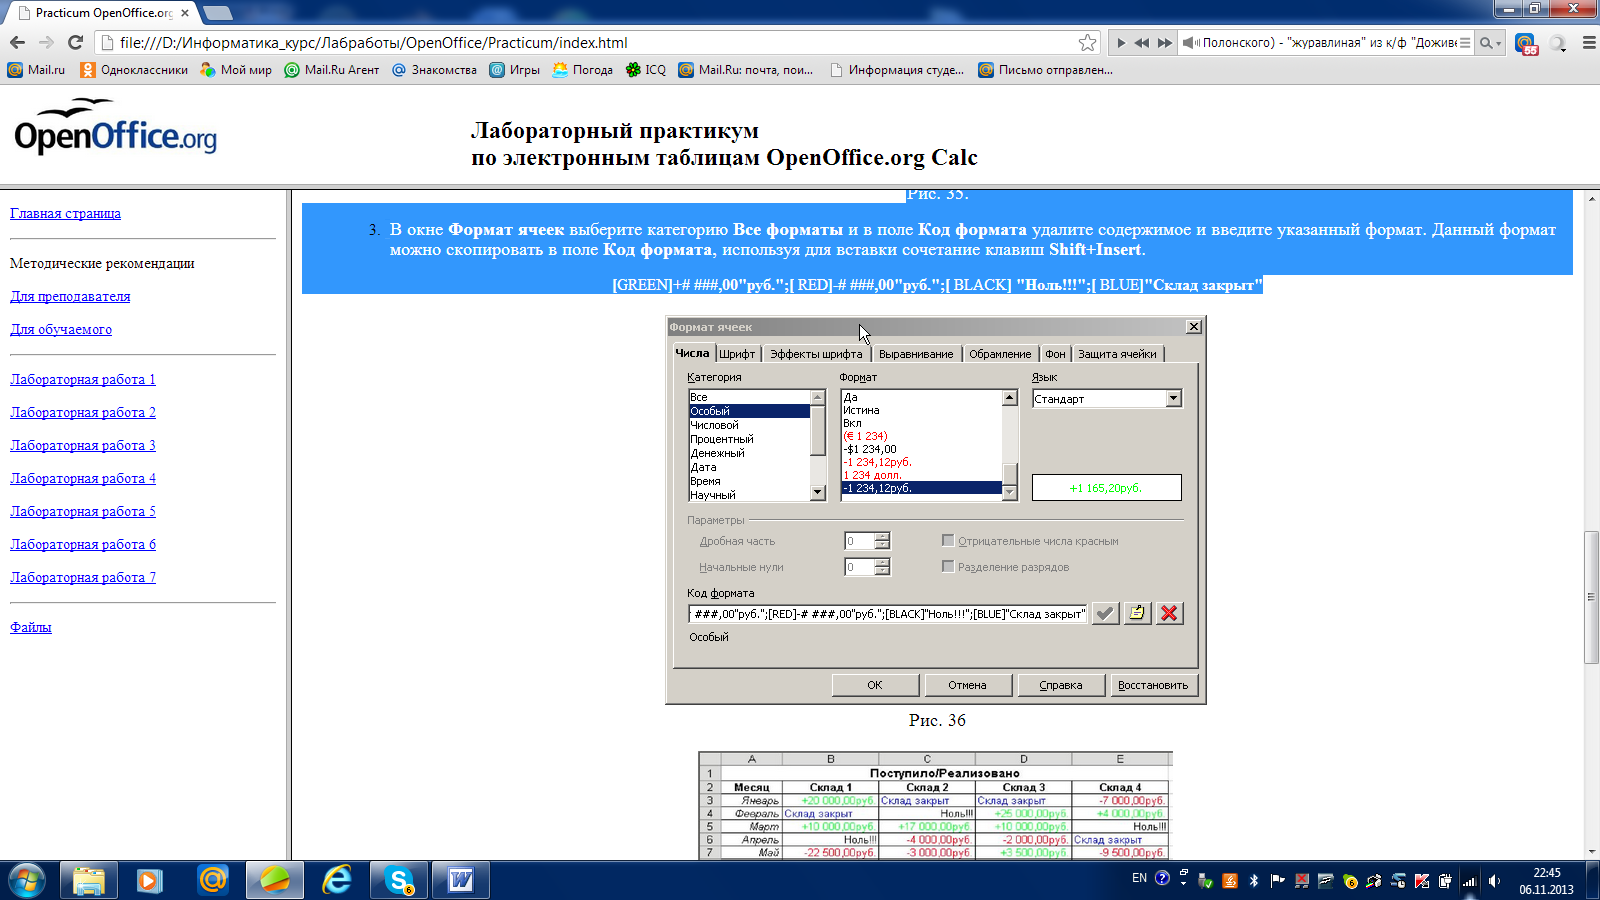This screenshot has width=1600, height=900.
Task: Toggle Разделение разрядов checkbox
Action: [948, 567]
